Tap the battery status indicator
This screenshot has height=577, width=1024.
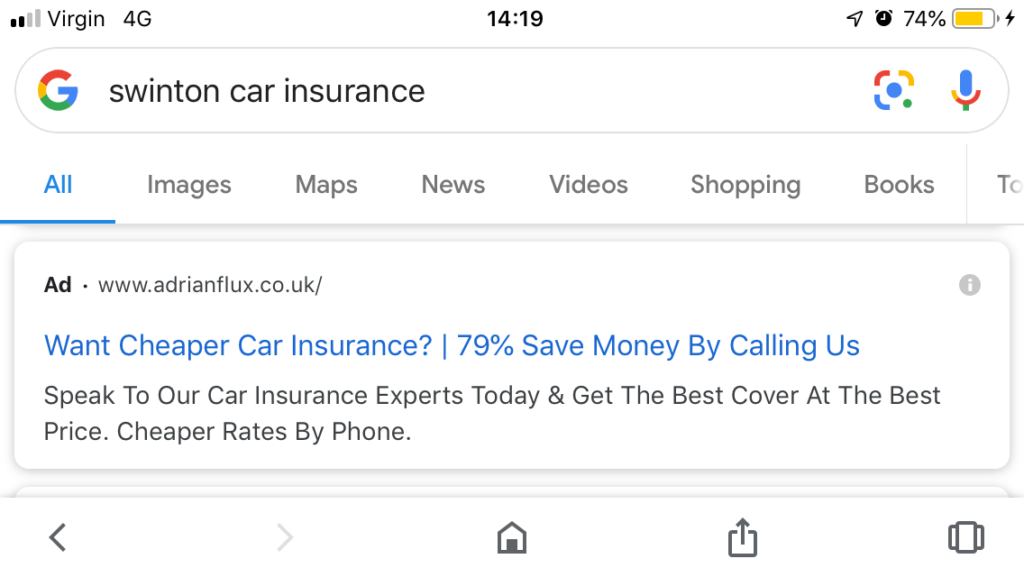coord(974,19)
